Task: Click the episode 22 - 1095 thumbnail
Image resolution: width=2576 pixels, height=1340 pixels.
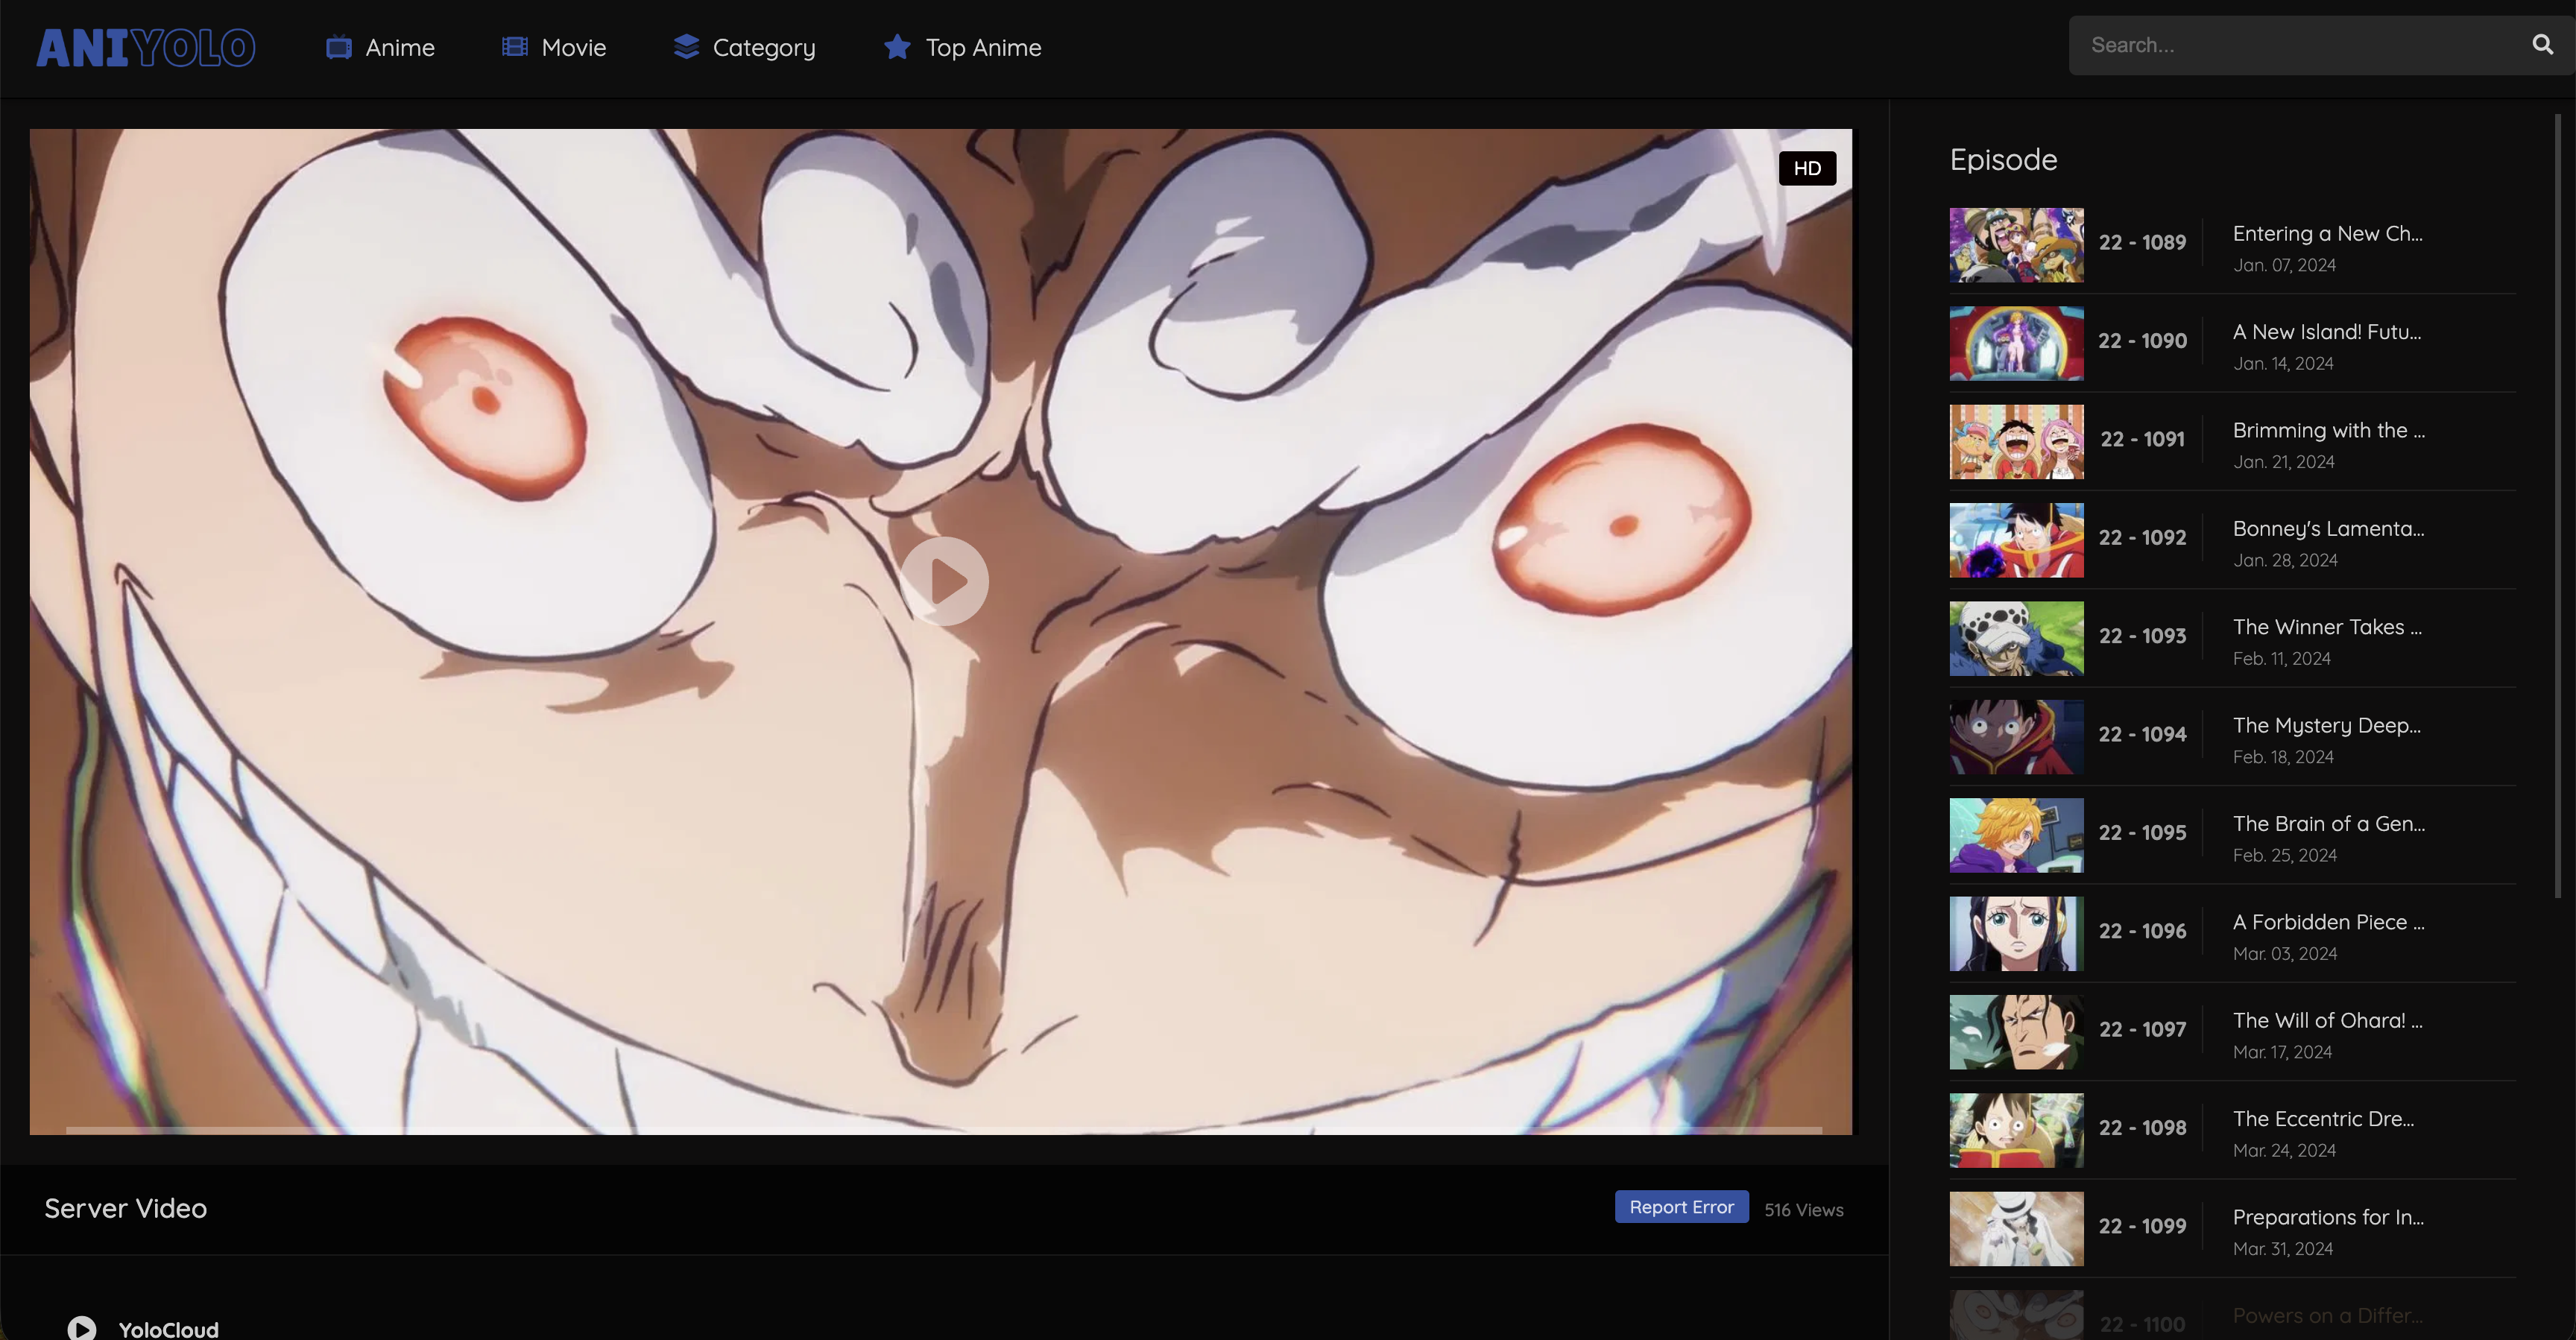Action: pyautogui.click(x=2016, y=836)
